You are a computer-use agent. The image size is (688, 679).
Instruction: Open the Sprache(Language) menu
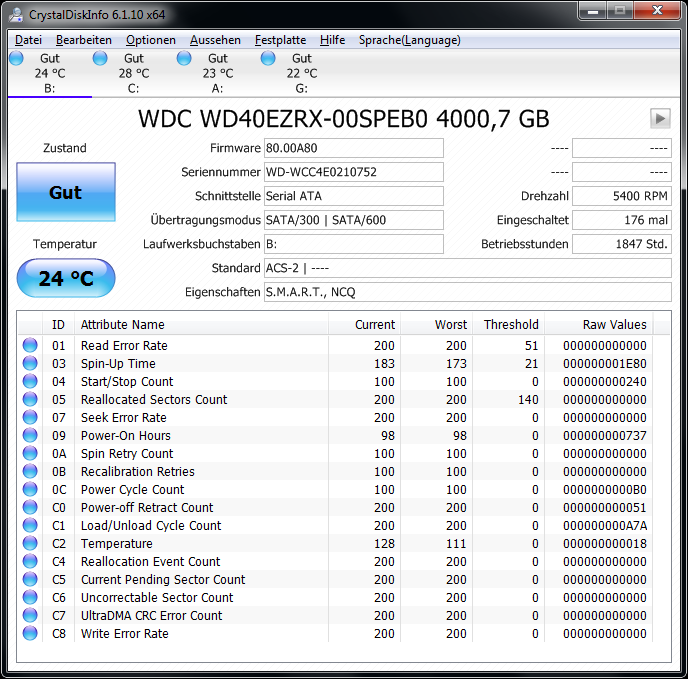click(x=410, y=40)
